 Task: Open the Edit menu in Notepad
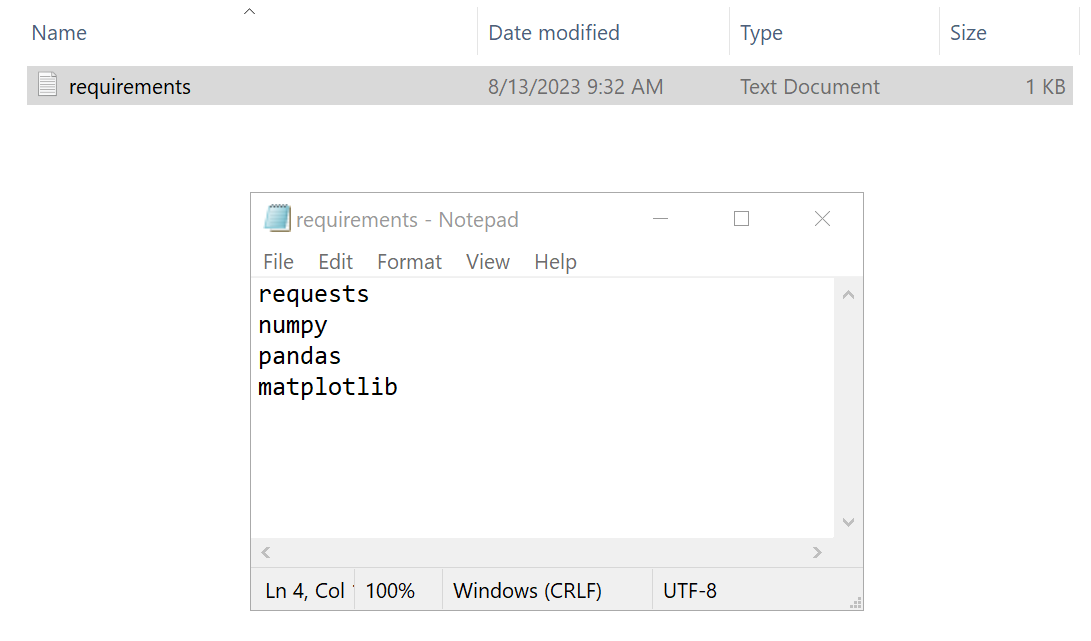click(335, 261)
